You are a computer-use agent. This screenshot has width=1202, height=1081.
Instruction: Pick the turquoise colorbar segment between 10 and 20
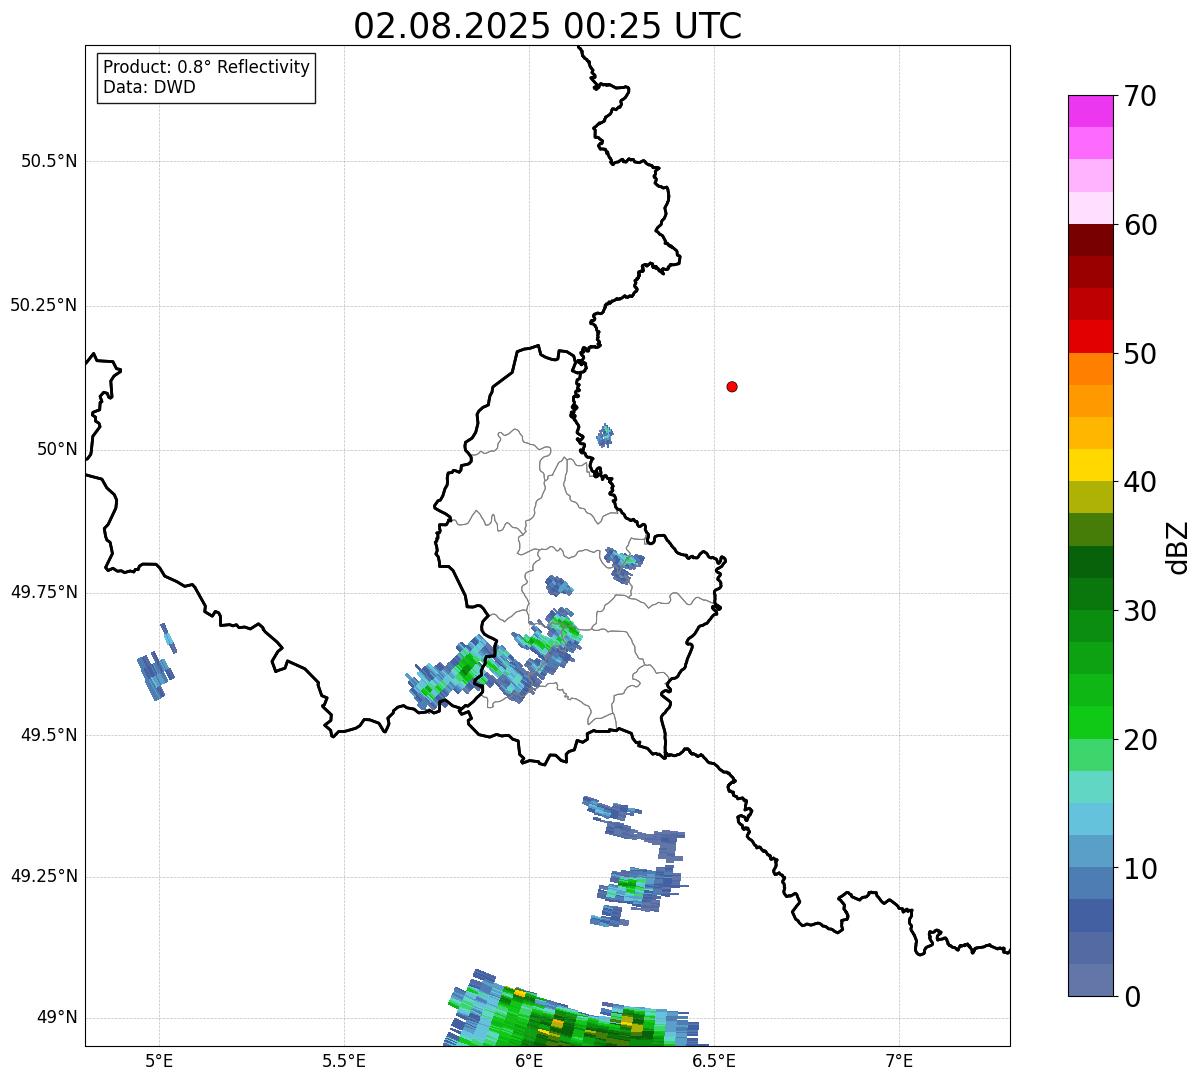point(1090,786)
